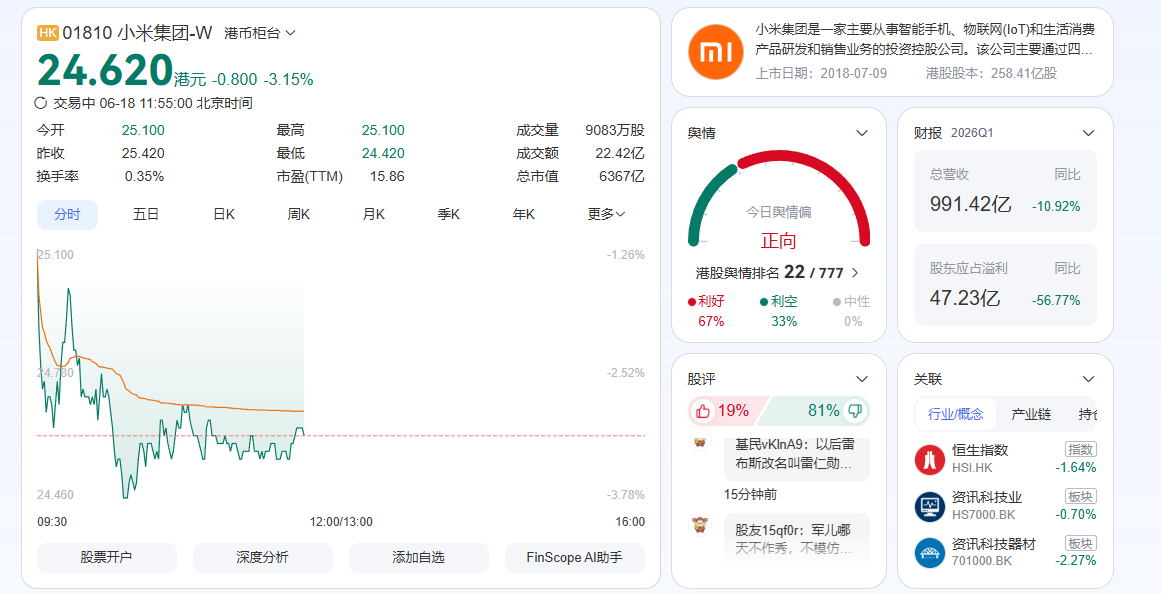This screenshot has width=1161, height=594.
Task: Switch to the 日K chart tab
Action: 224,214
